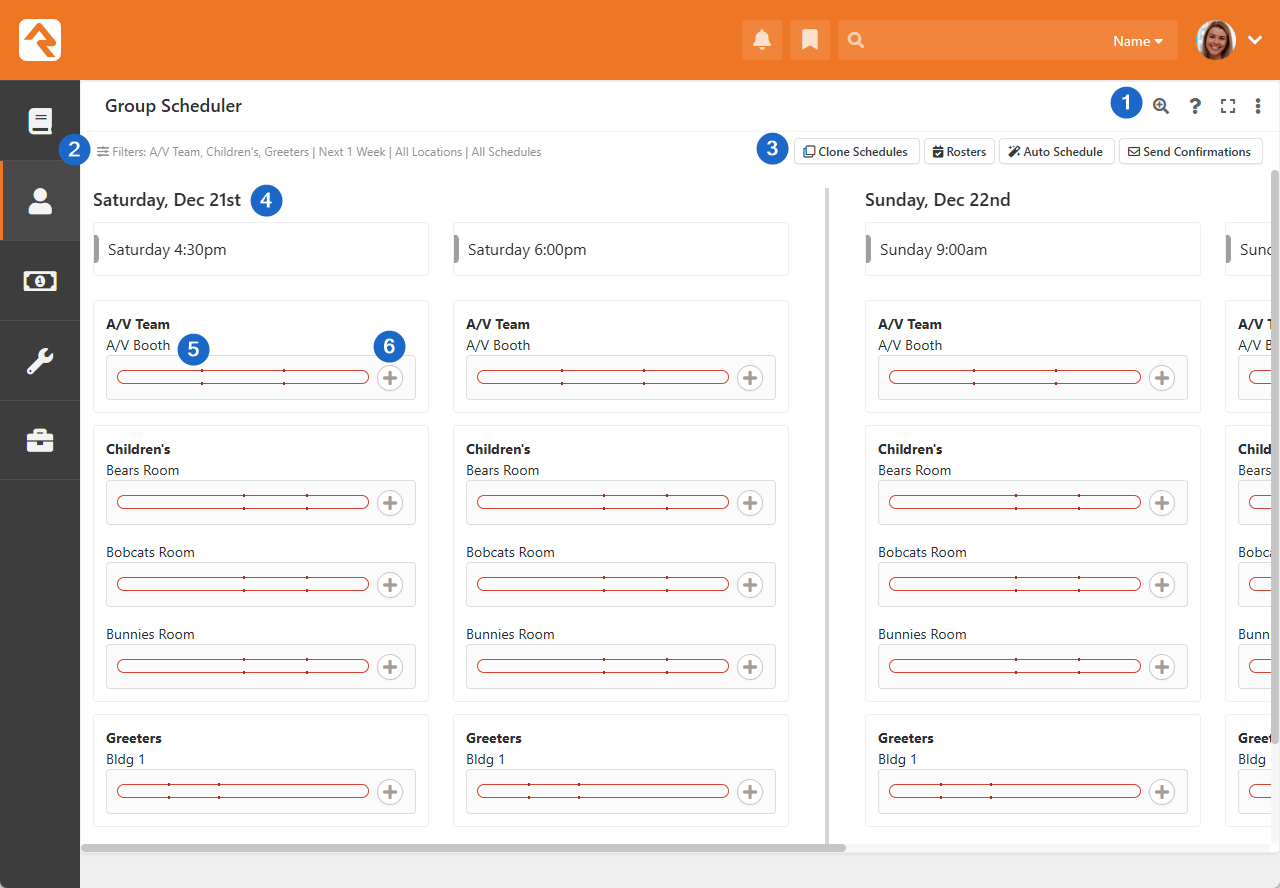Click Sunday 9:00am Greeters Bldg 1 capacity bar
The width and height of the screenshot is (1280, 888).
[x=1015, y=791]
